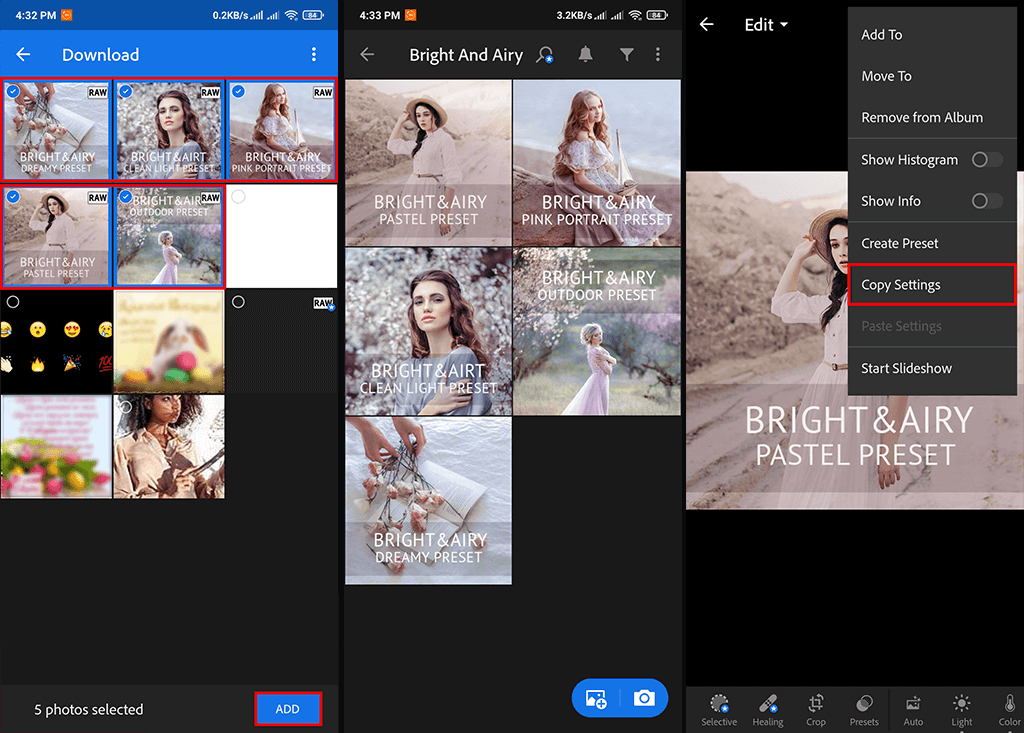This screenshot has width=1024, height=733.
Task: Tap the camera capture icon
Action: pos(644,698)
